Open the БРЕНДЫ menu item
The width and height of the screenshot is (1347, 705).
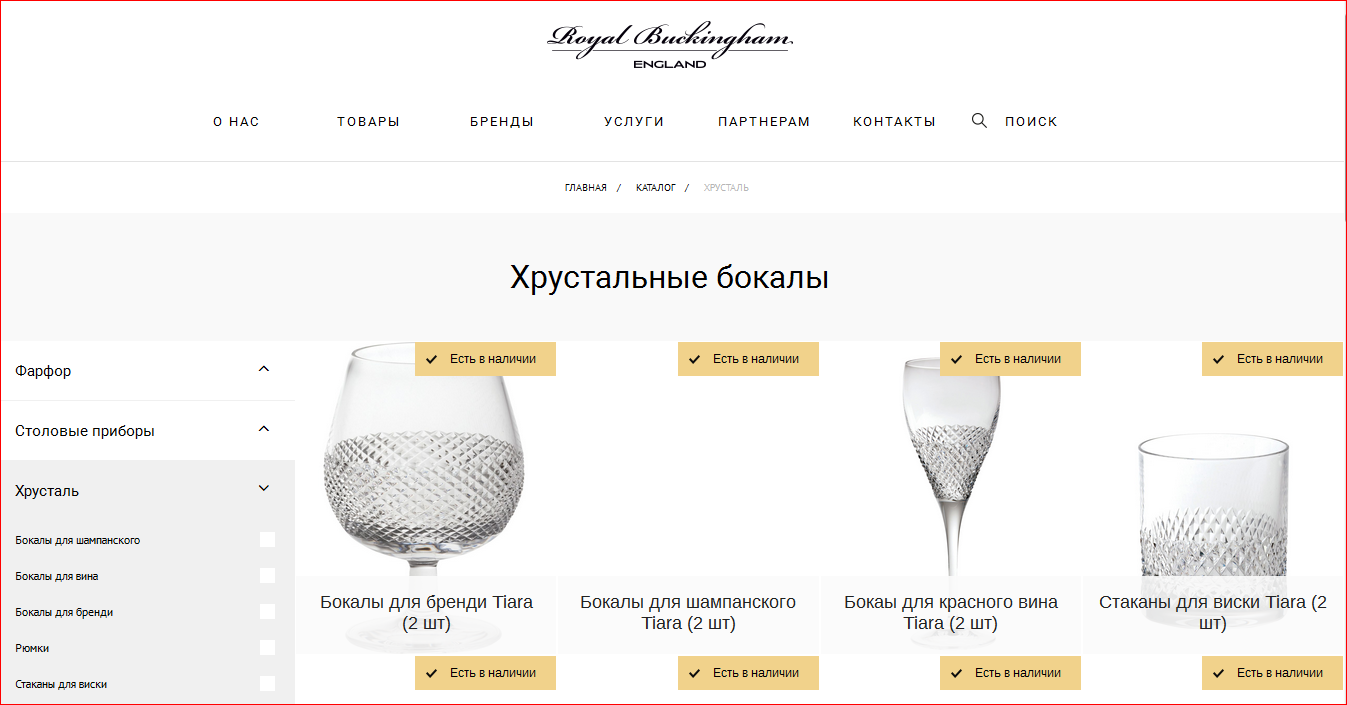(x=502, y=122)
